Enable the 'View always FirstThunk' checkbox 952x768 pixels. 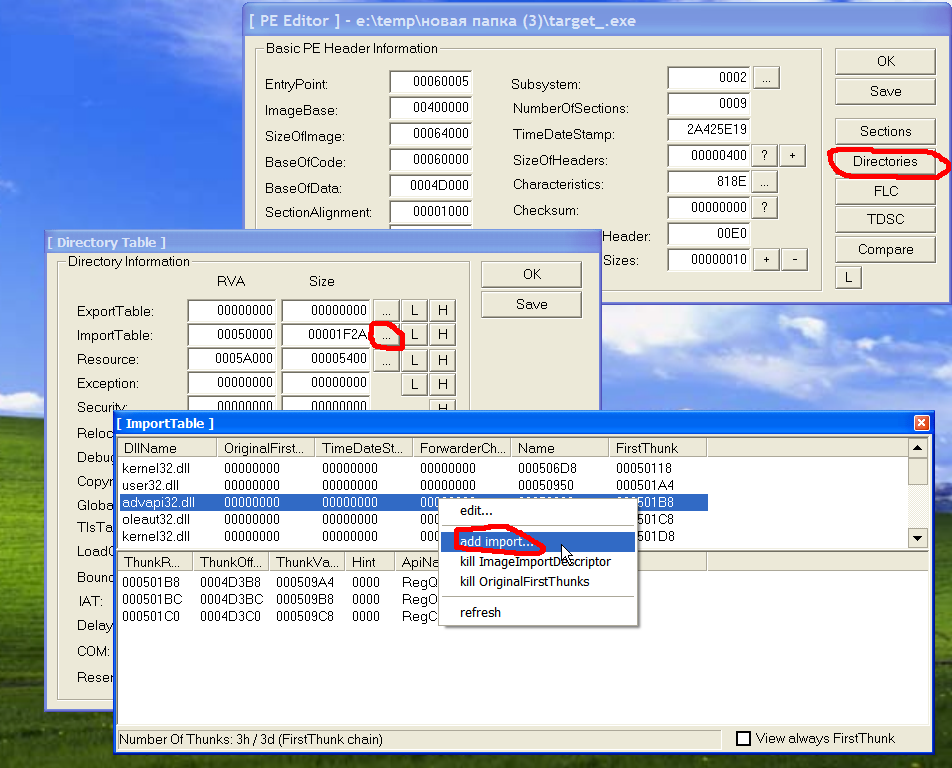tap(743, 739)
